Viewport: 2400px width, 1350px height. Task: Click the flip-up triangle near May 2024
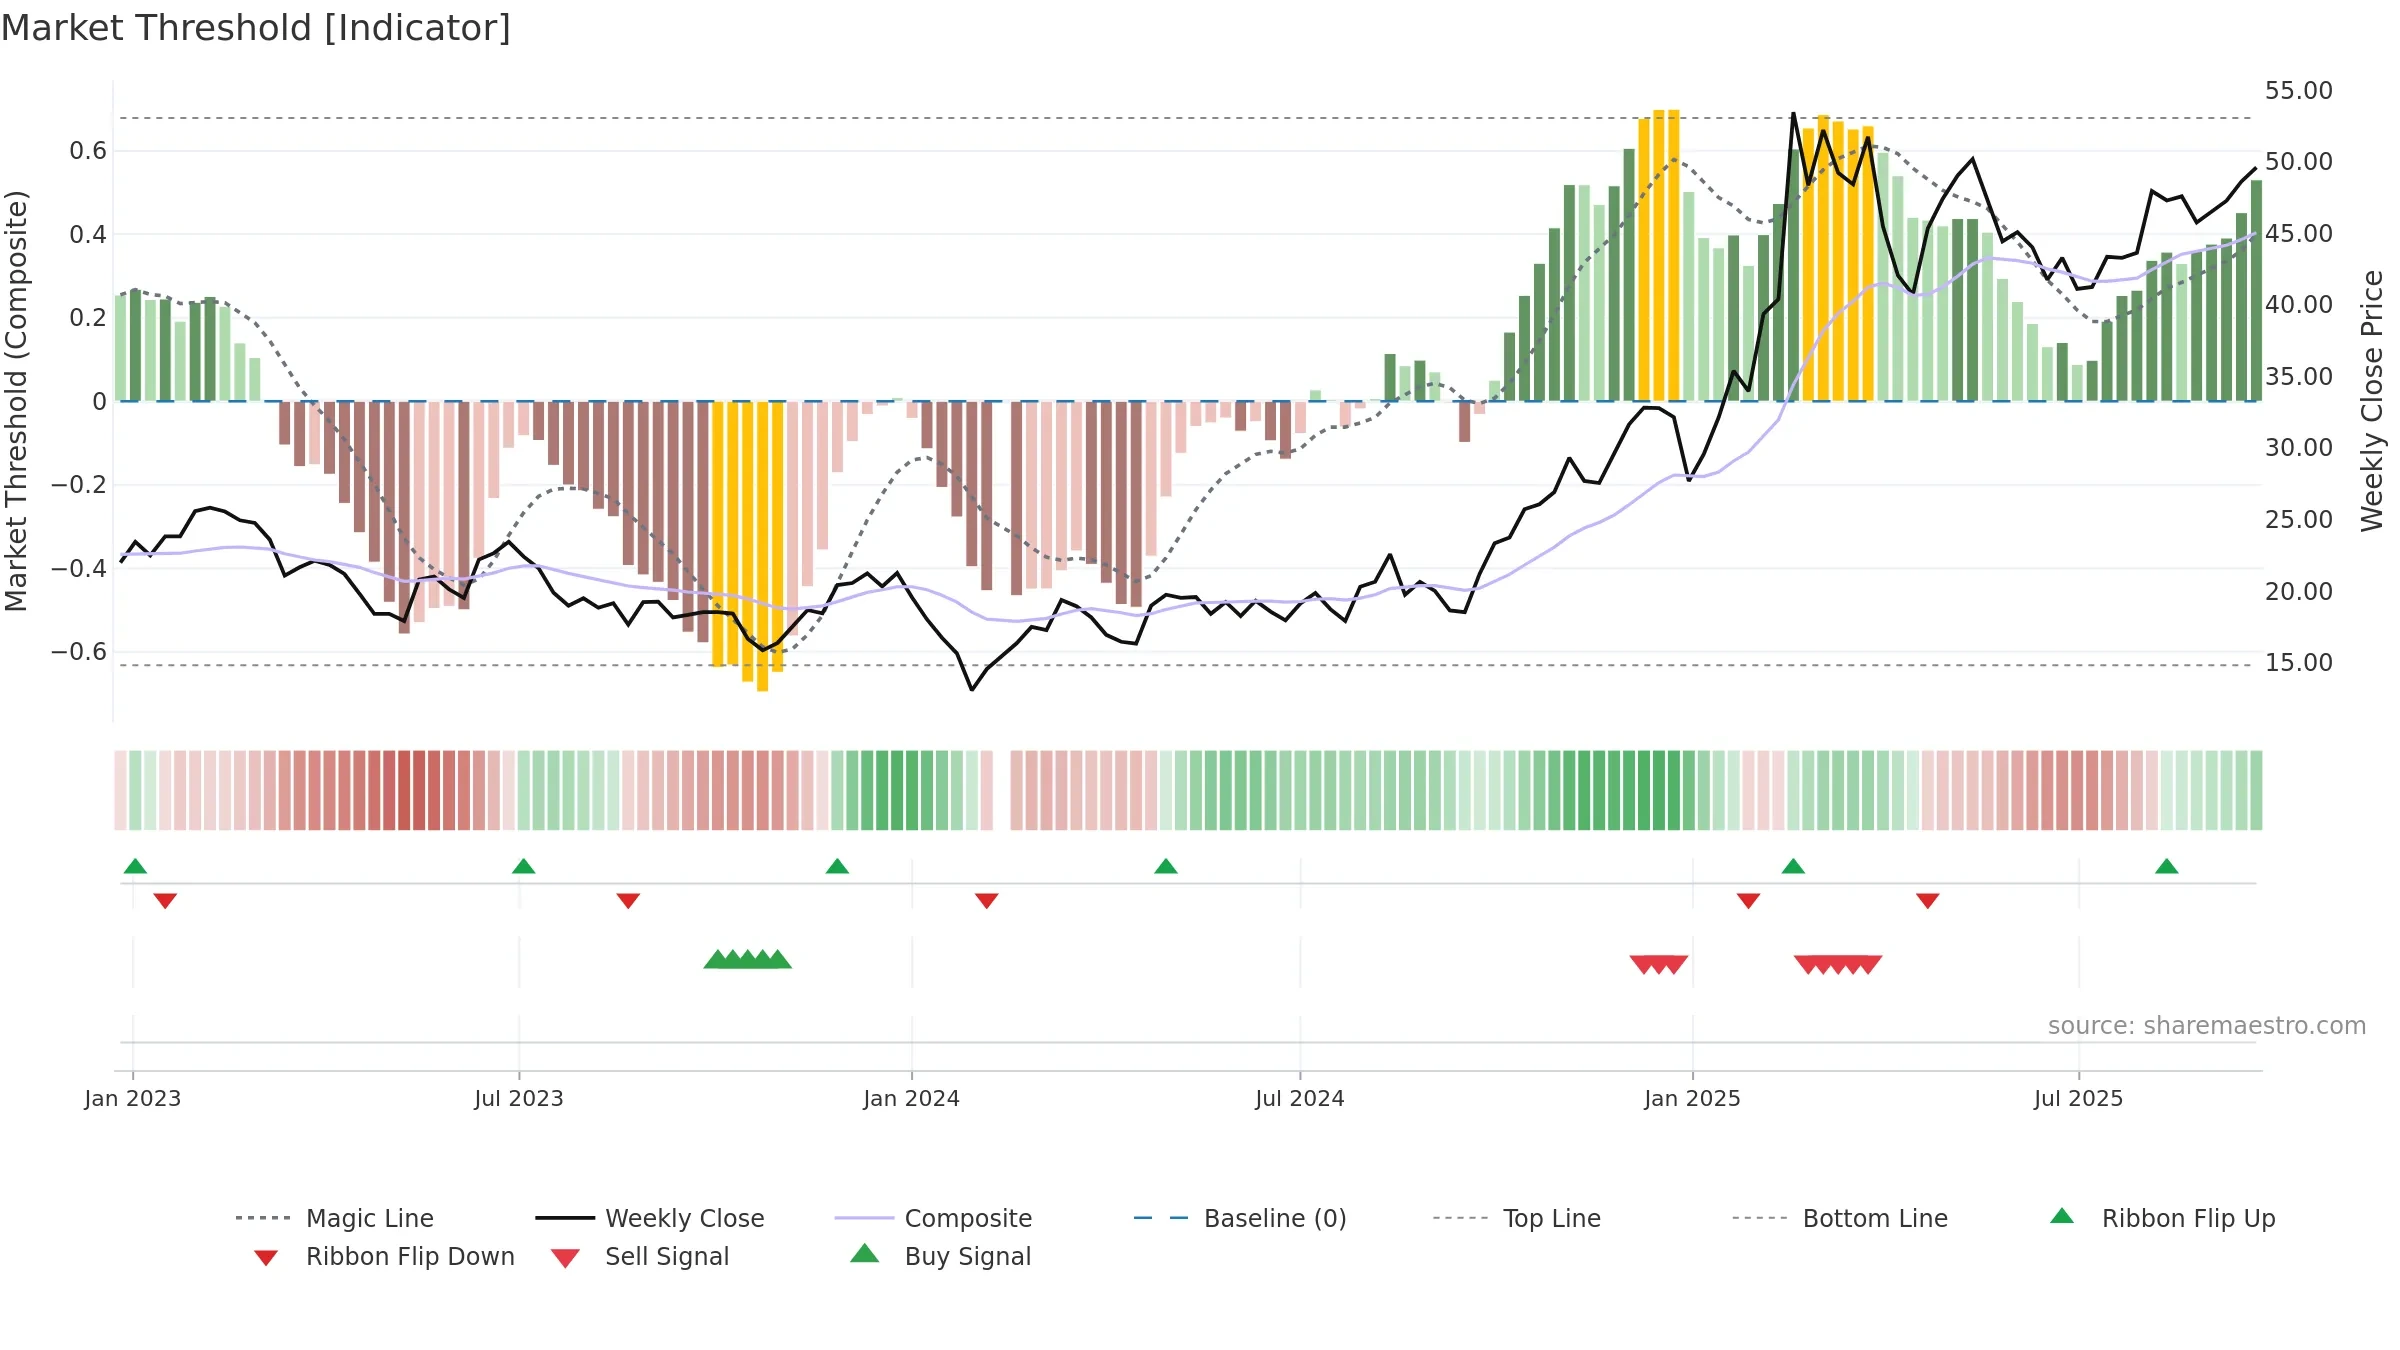pyautogui.click(x=1165, y=866)
